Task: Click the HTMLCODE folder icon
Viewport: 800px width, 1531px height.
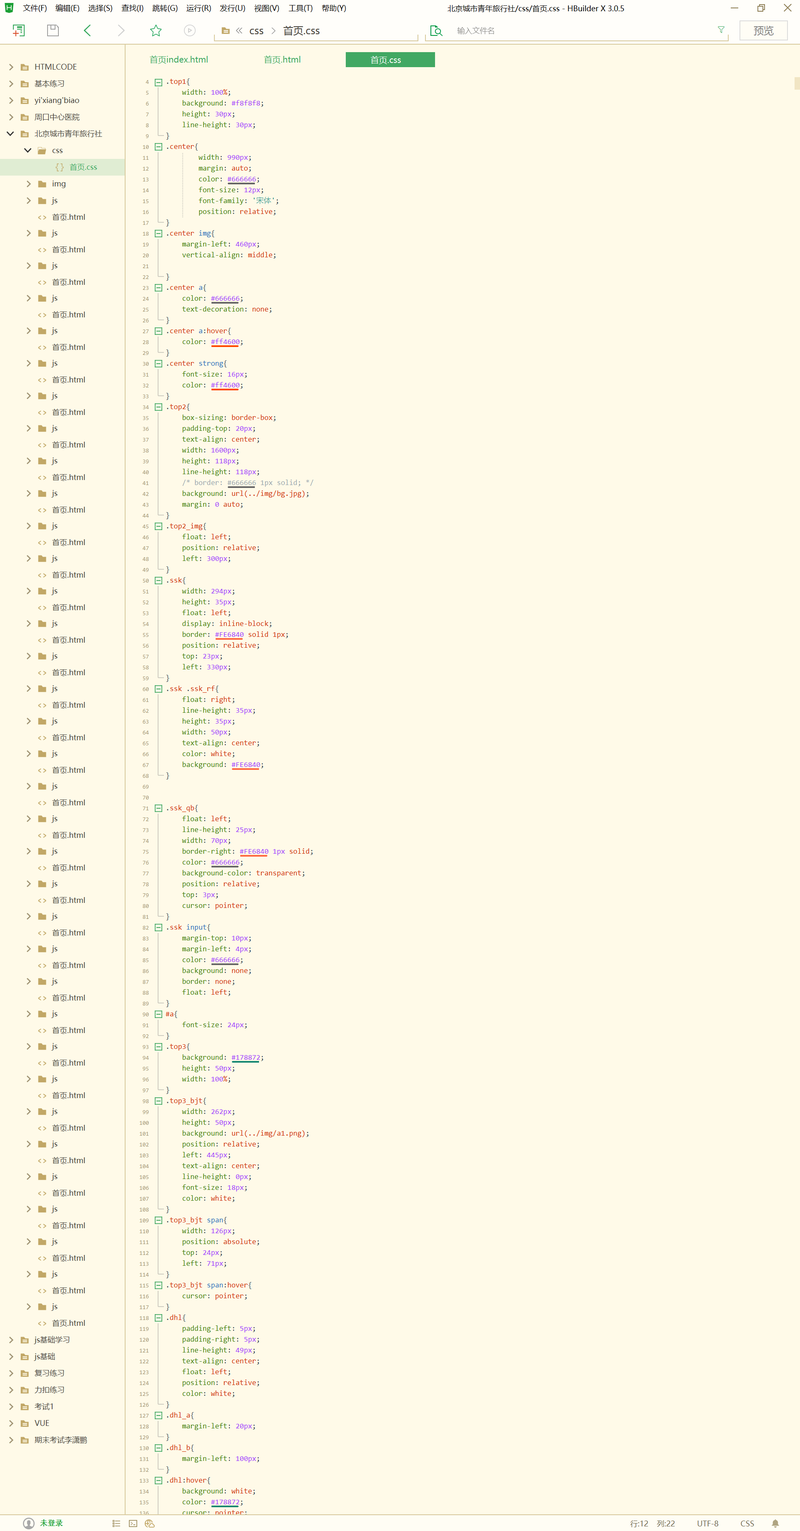Action: click(24, 67)
